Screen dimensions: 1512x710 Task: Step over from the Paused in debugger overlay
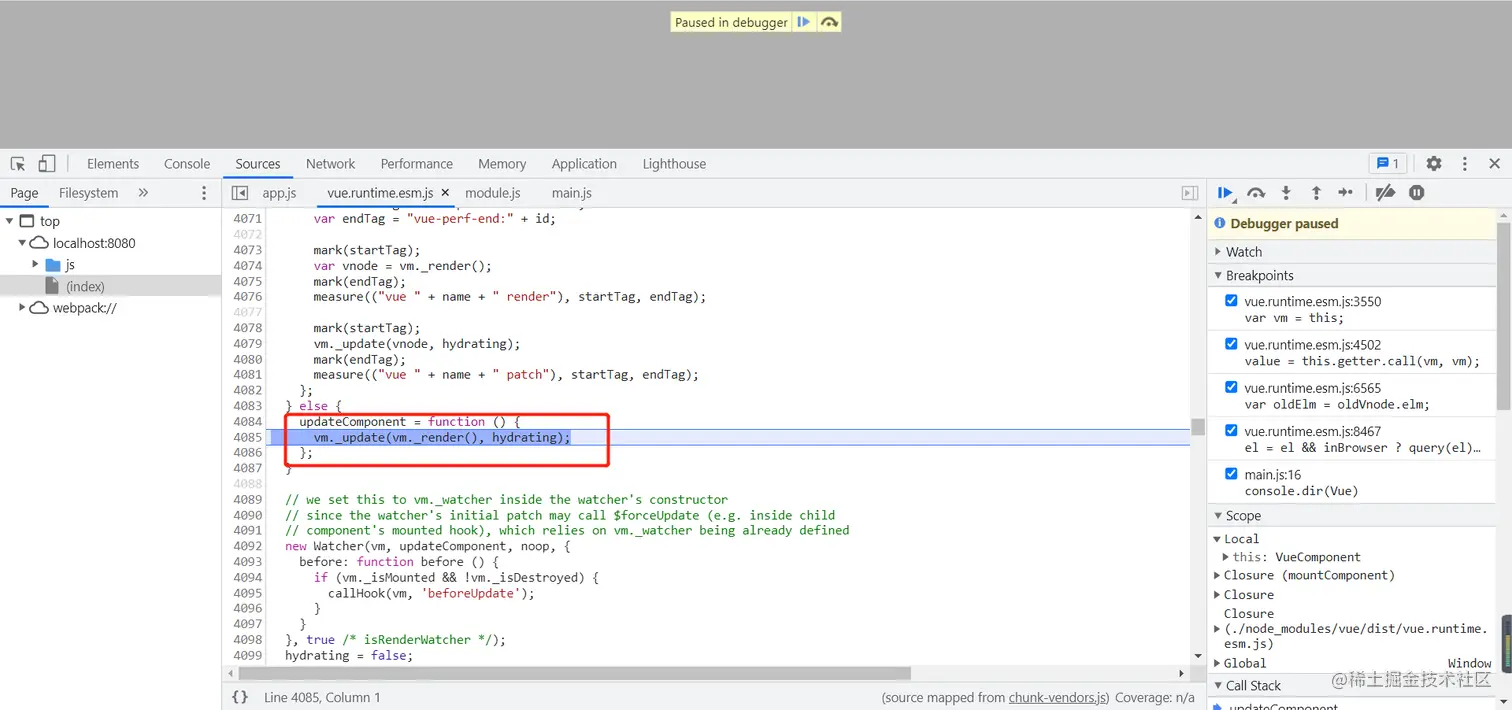coord(829,22)
